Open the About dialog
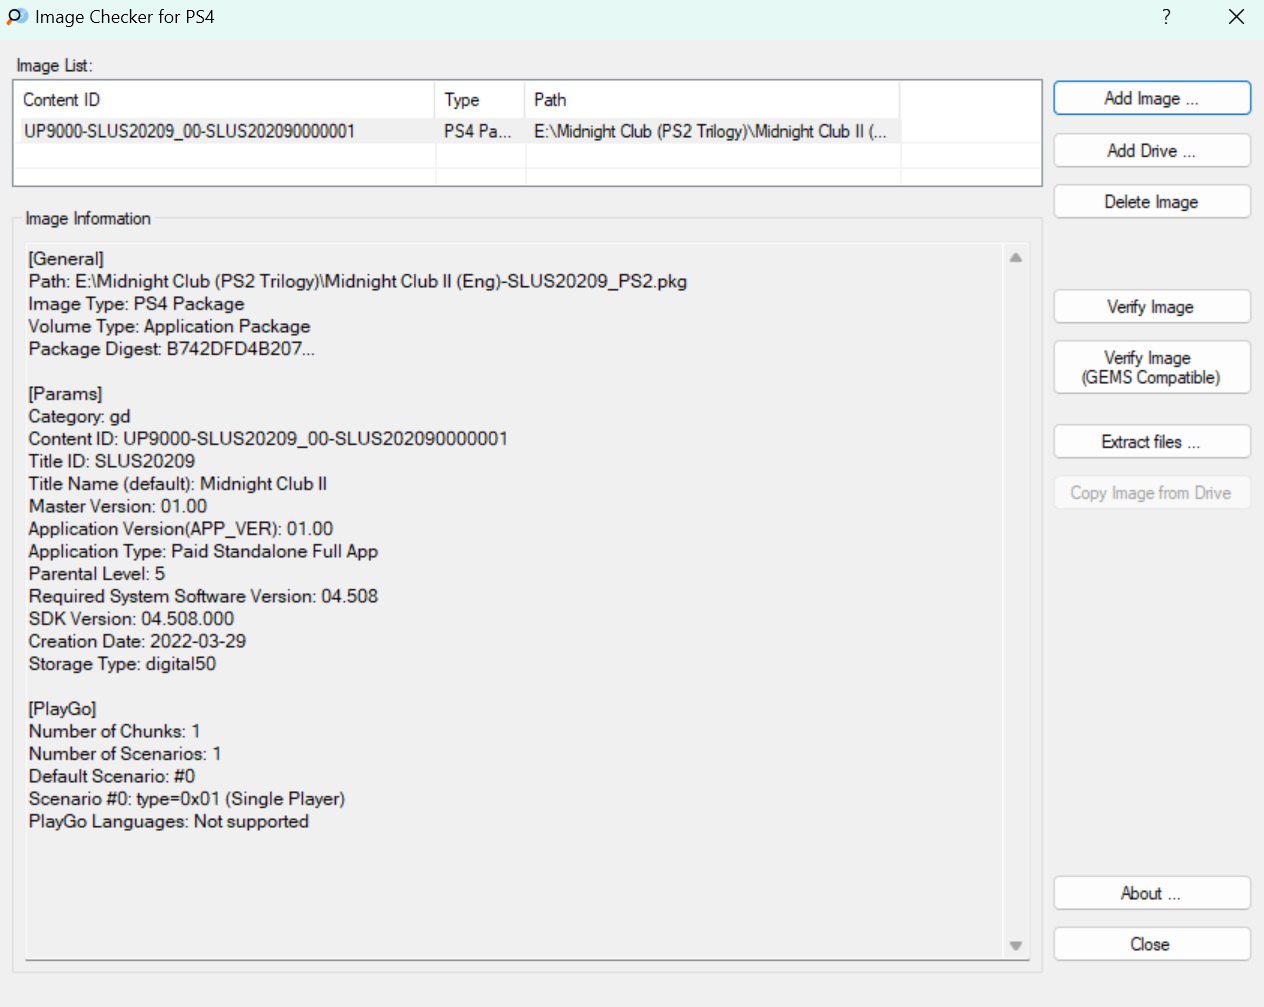Screen dimensions: 1264x1007 coord(1151,893)
